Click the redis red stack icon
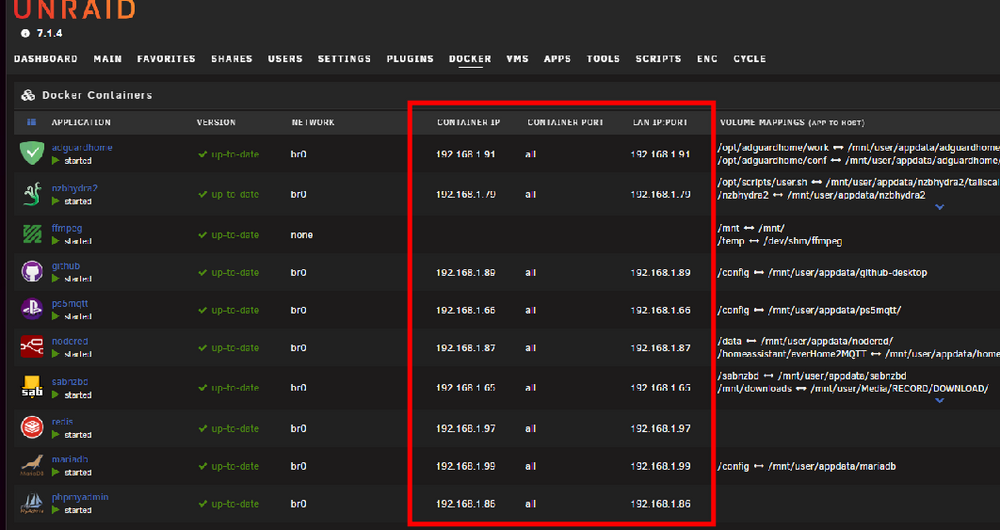1000x530 pixels. [x=32, y=427]
